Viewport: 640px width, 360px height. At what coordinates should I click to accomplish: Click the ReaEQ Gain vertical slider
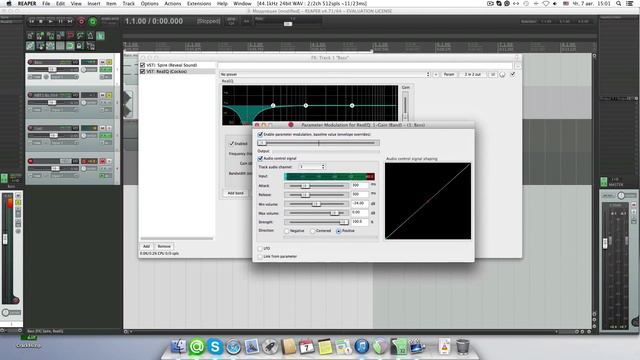pos(405,105)
